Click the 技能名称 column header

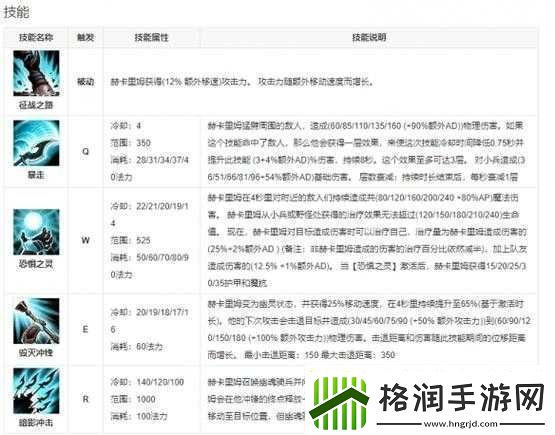point(36,37)
